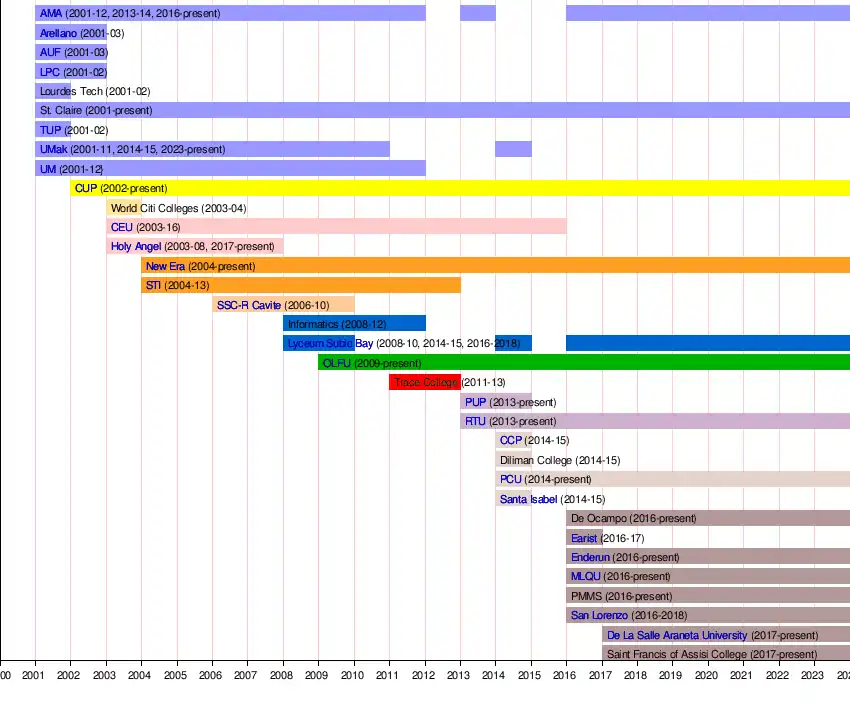
Task: Open De La Salle Araneta University link
Action: coord(677,635)
